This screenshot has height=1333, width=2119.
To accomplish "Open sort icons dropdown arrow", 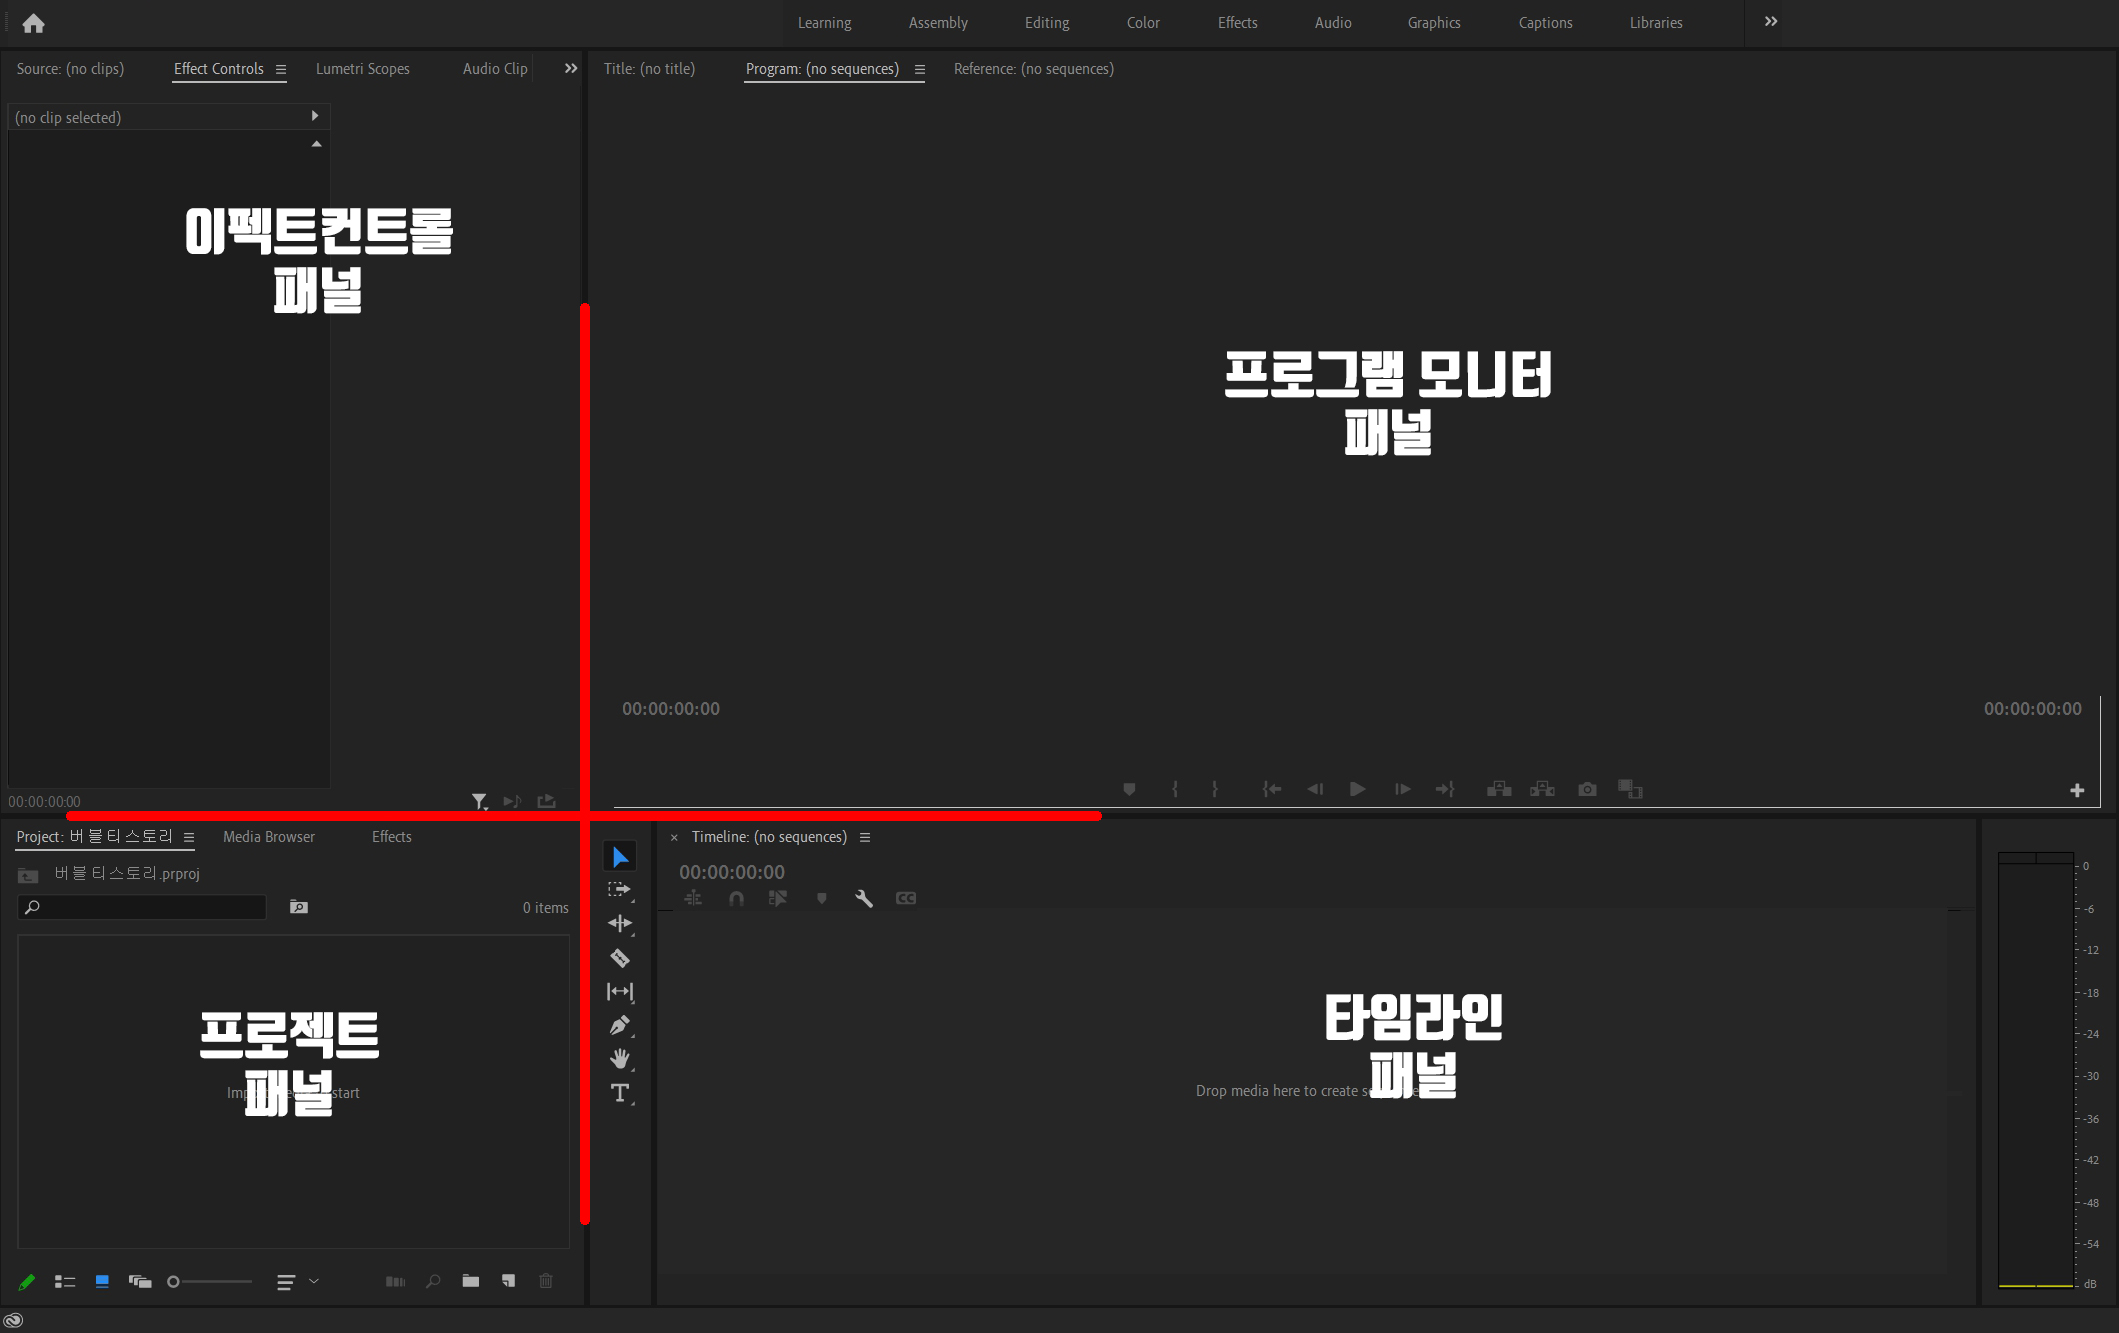I will coord(314,1281).
